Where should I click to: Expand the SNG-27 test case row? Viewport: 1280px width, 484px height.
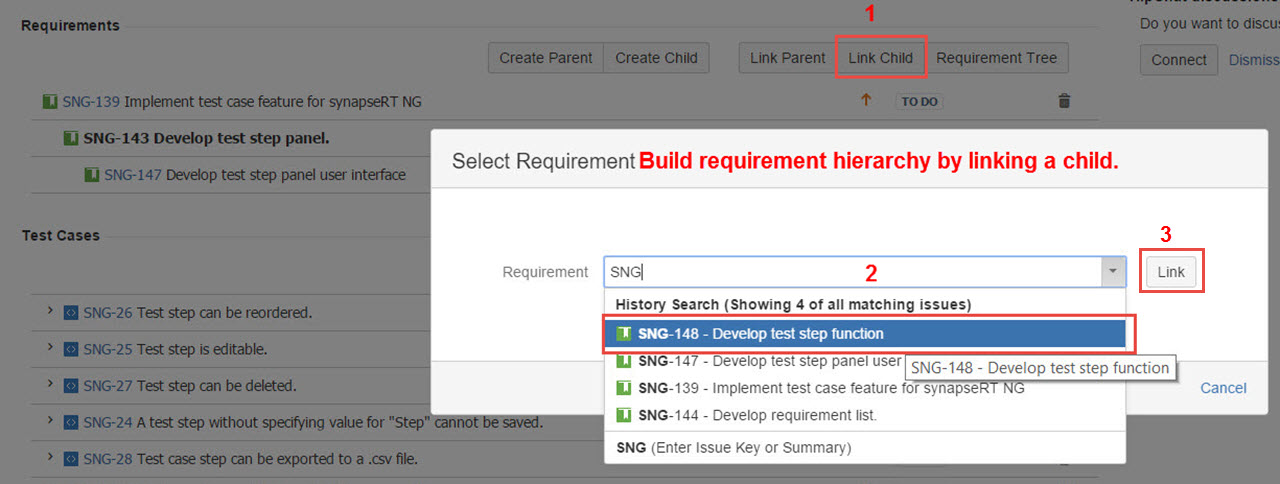click(x=50, y=385)
